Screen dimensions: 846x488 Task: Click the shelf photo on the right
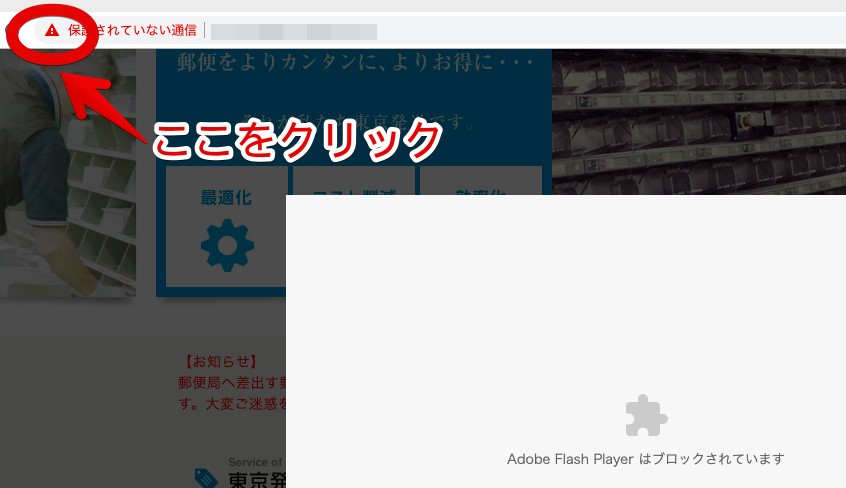698,120
